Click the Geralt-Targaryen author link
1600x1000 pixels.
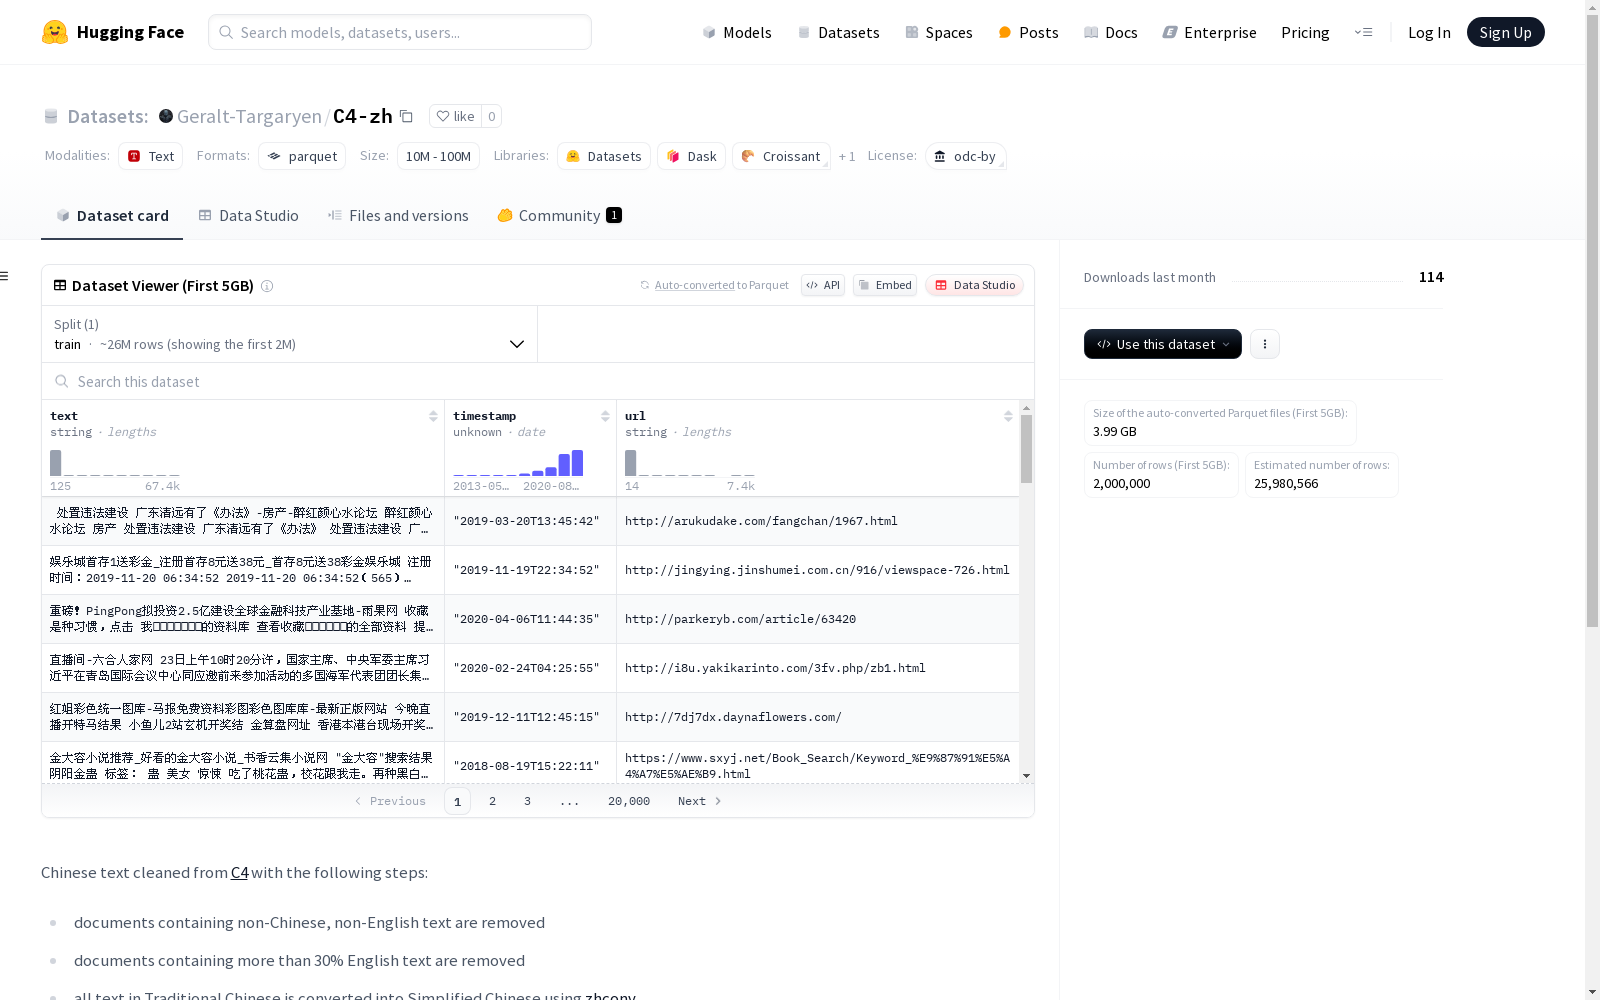tap(249, 116)
